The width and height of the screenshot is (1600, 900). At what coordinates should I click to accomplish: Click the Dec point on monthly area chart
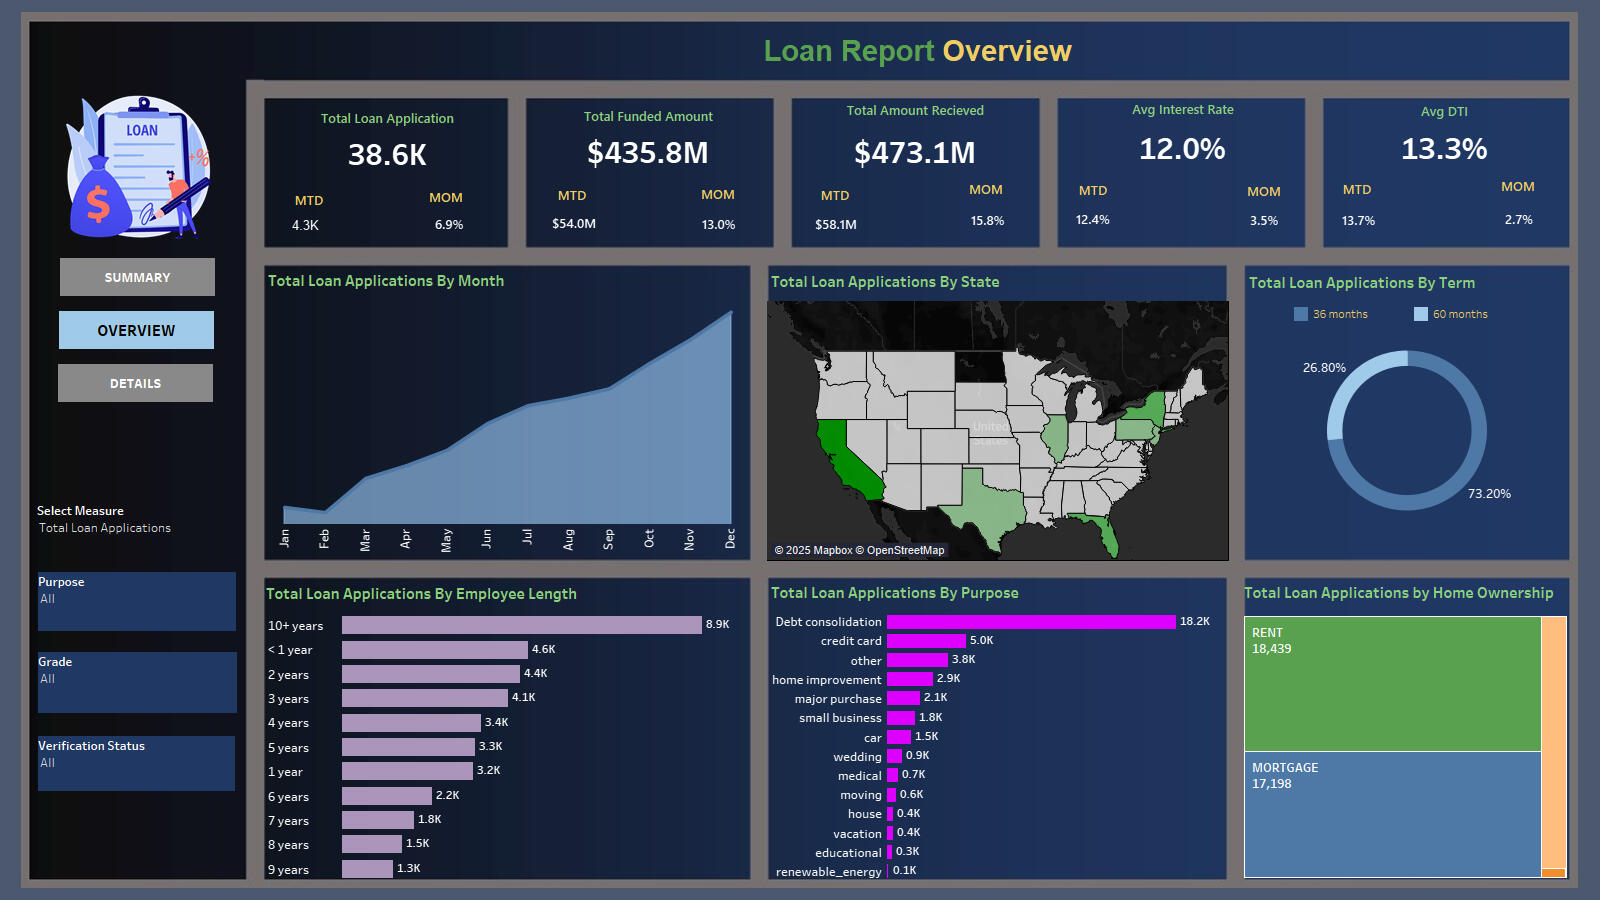(x=731, y=313)
